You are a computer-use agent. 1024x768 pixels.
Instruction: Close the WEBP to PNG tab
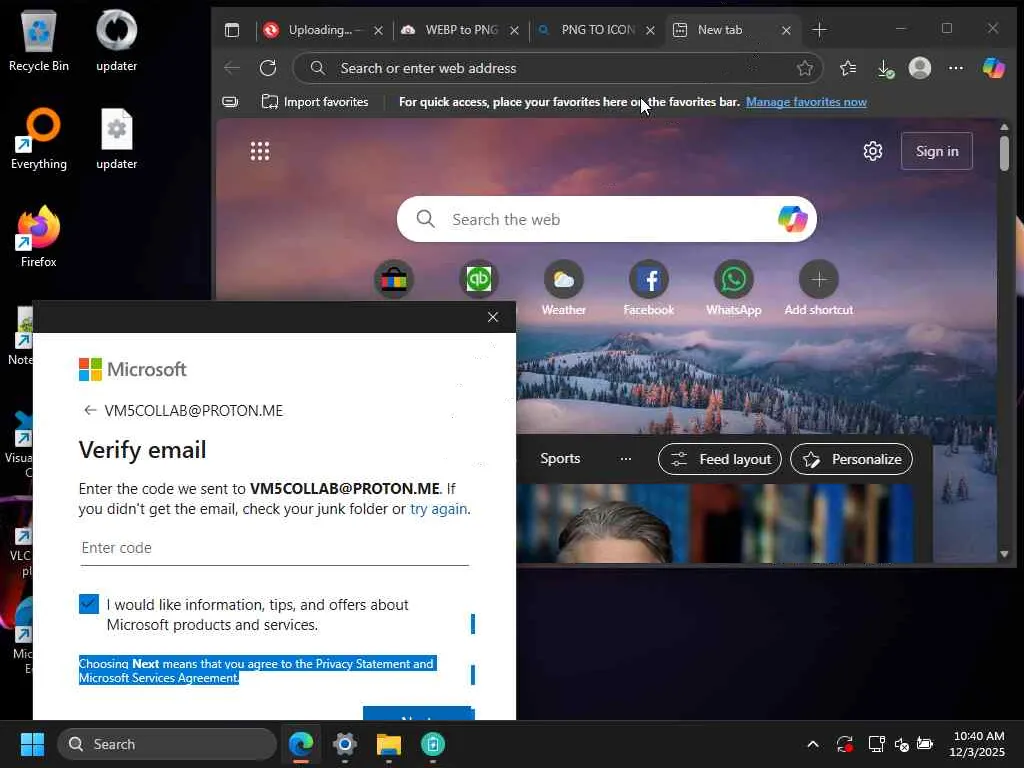515,31
